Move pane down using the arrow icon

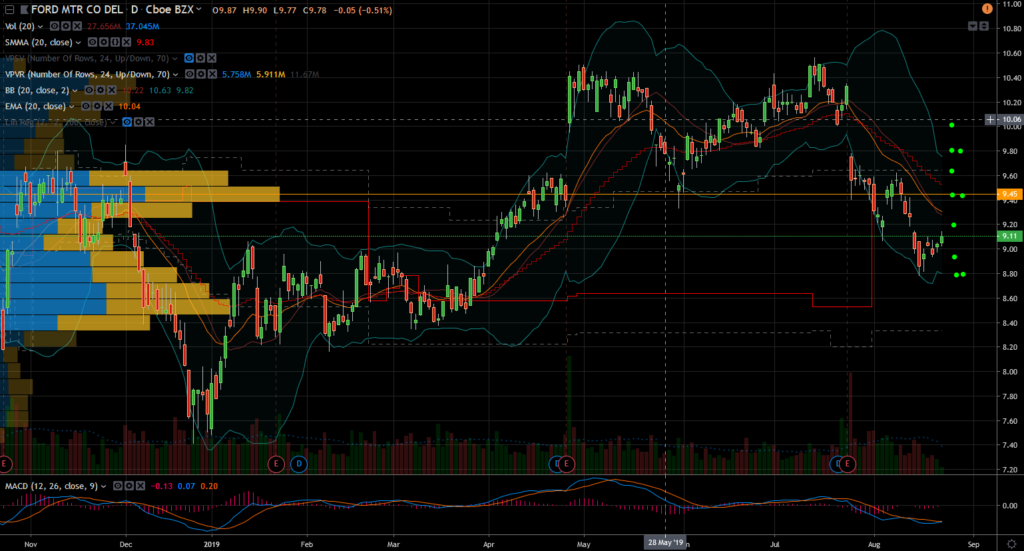[972, 26]
